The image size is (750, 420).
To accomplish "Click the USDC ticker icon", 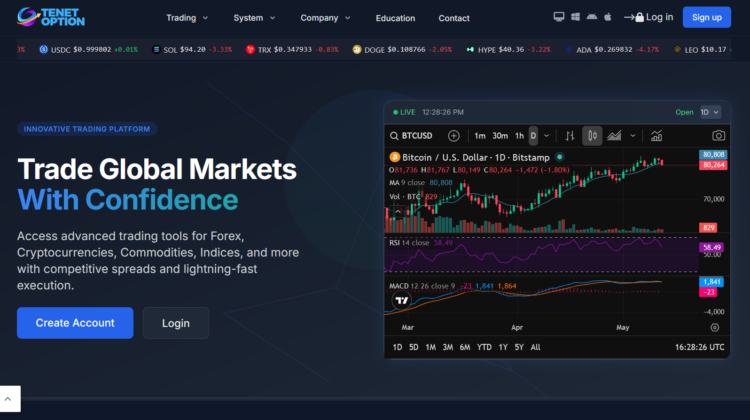I will (44, 49).
